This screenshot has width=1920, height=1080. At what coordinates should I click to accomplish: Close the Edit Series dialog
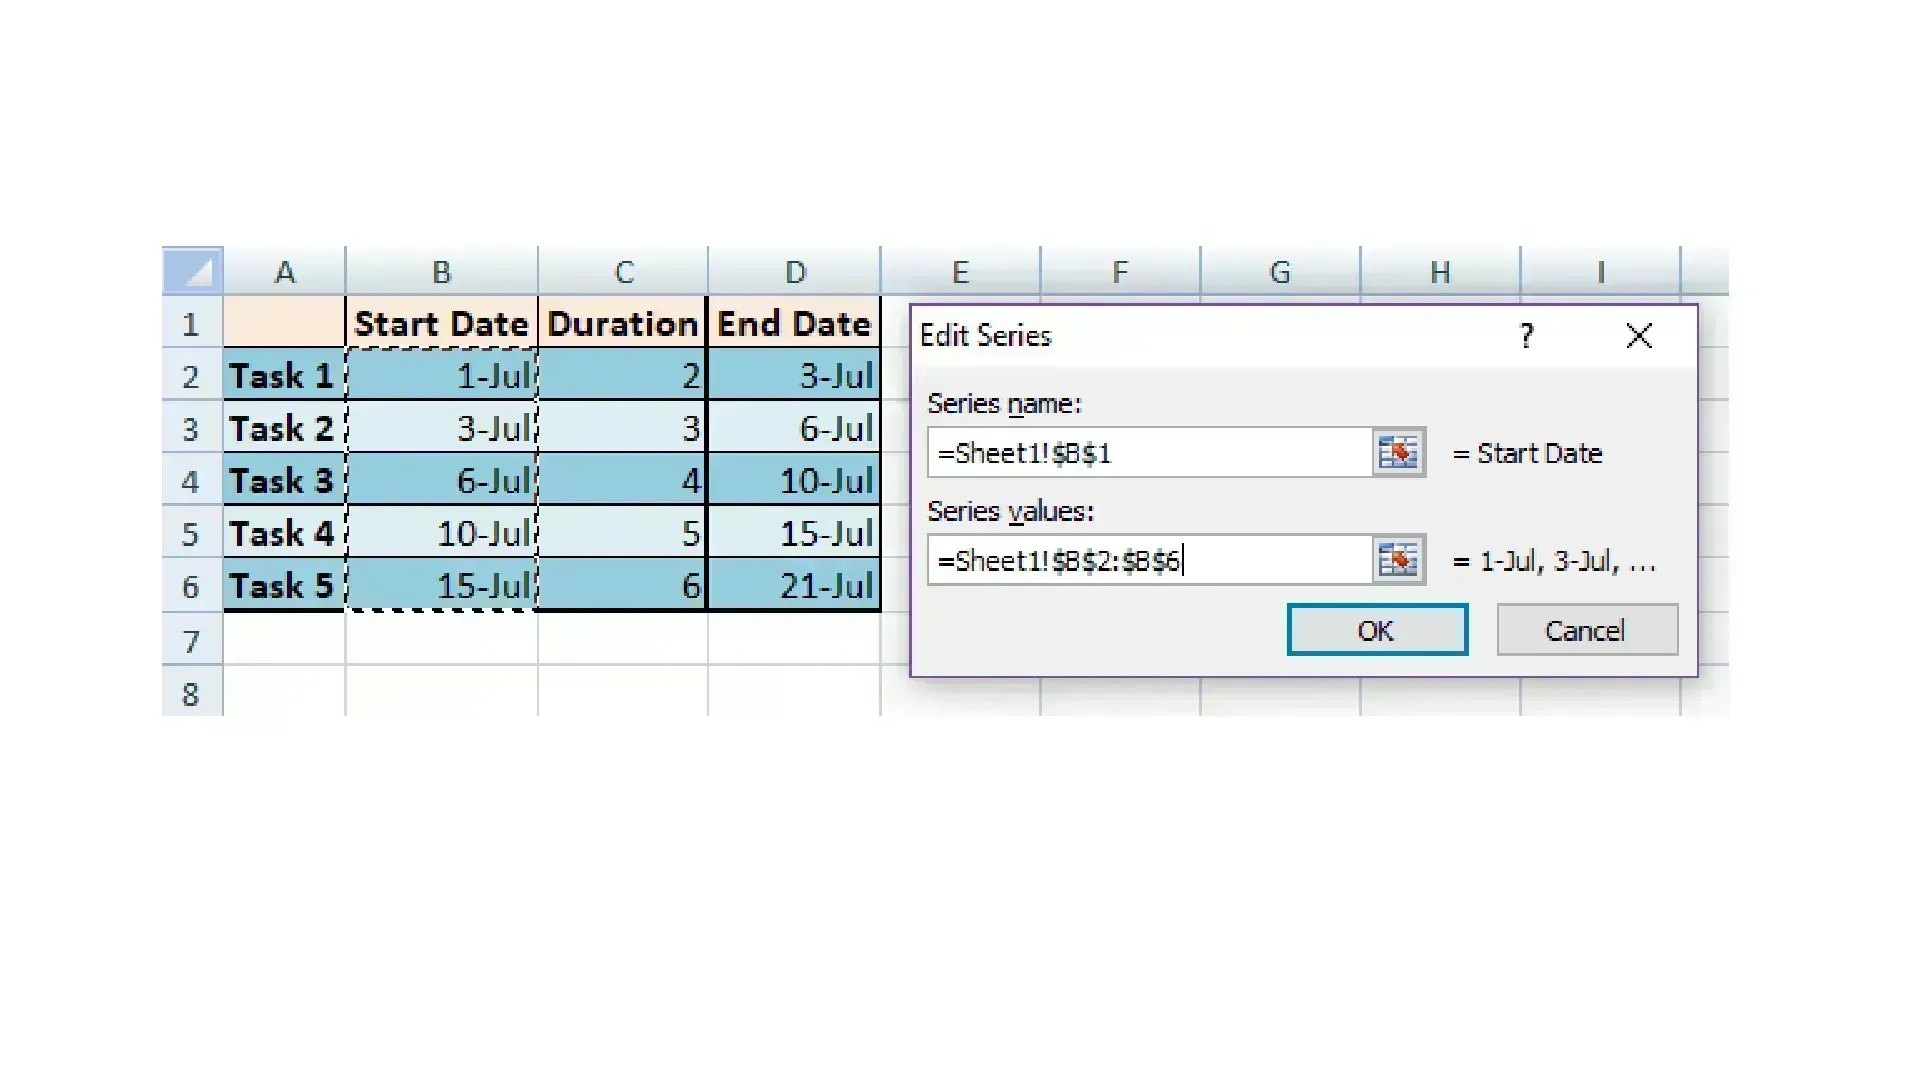(1639, 336)
